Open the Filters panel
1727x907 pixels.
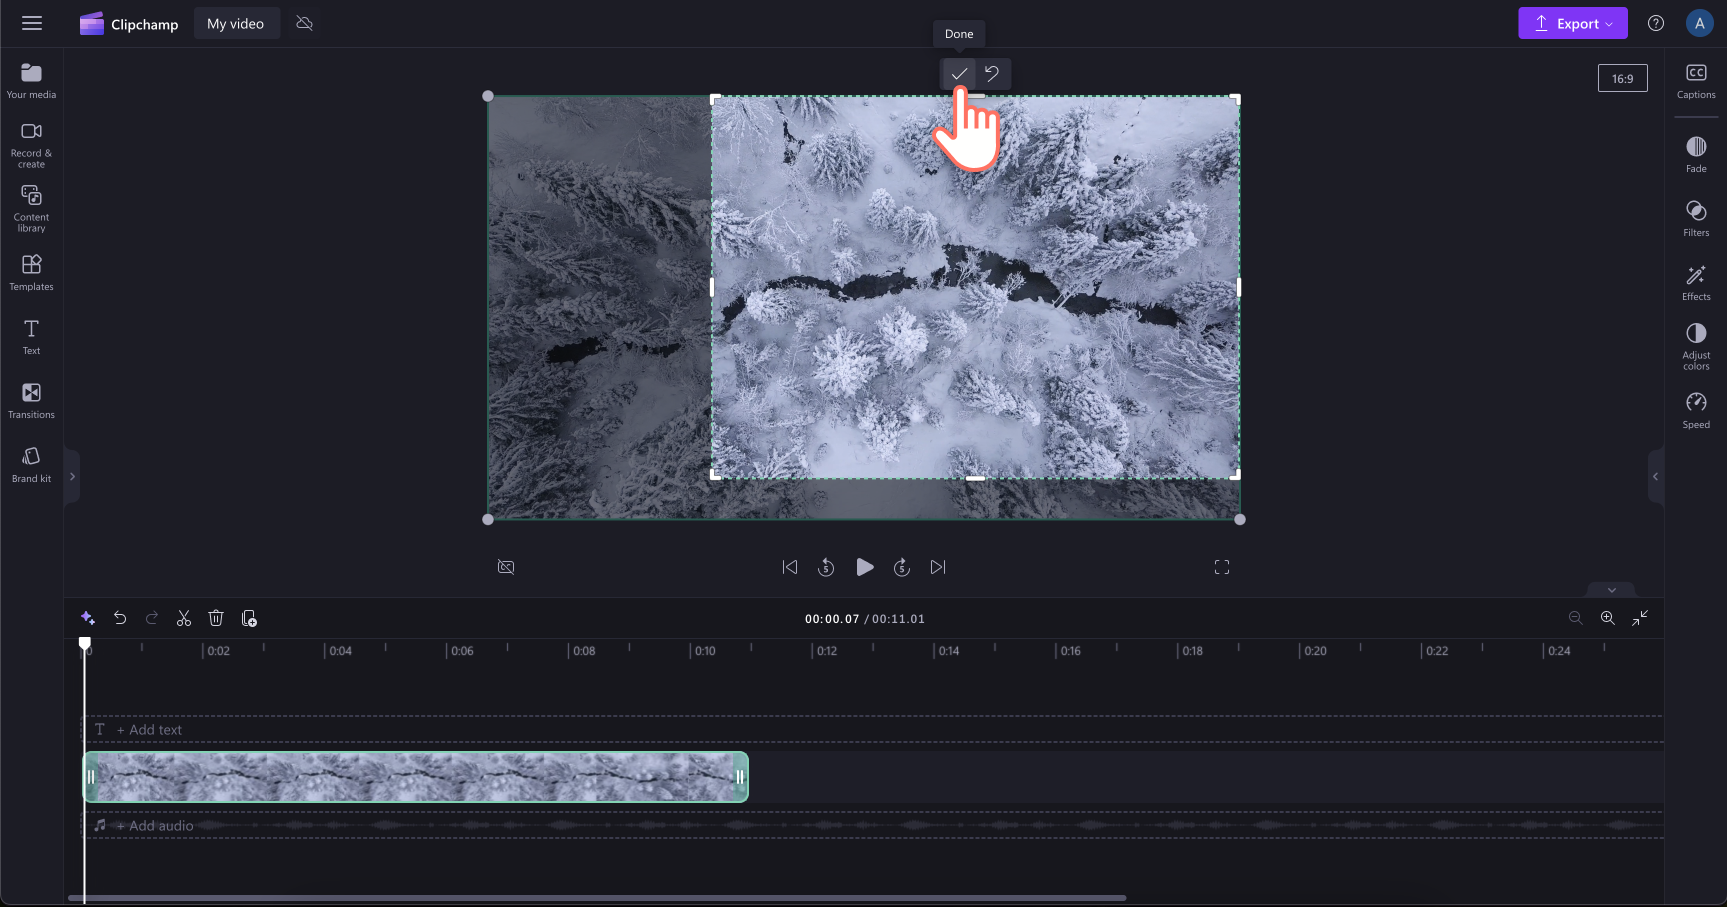tap(1696, 219)
